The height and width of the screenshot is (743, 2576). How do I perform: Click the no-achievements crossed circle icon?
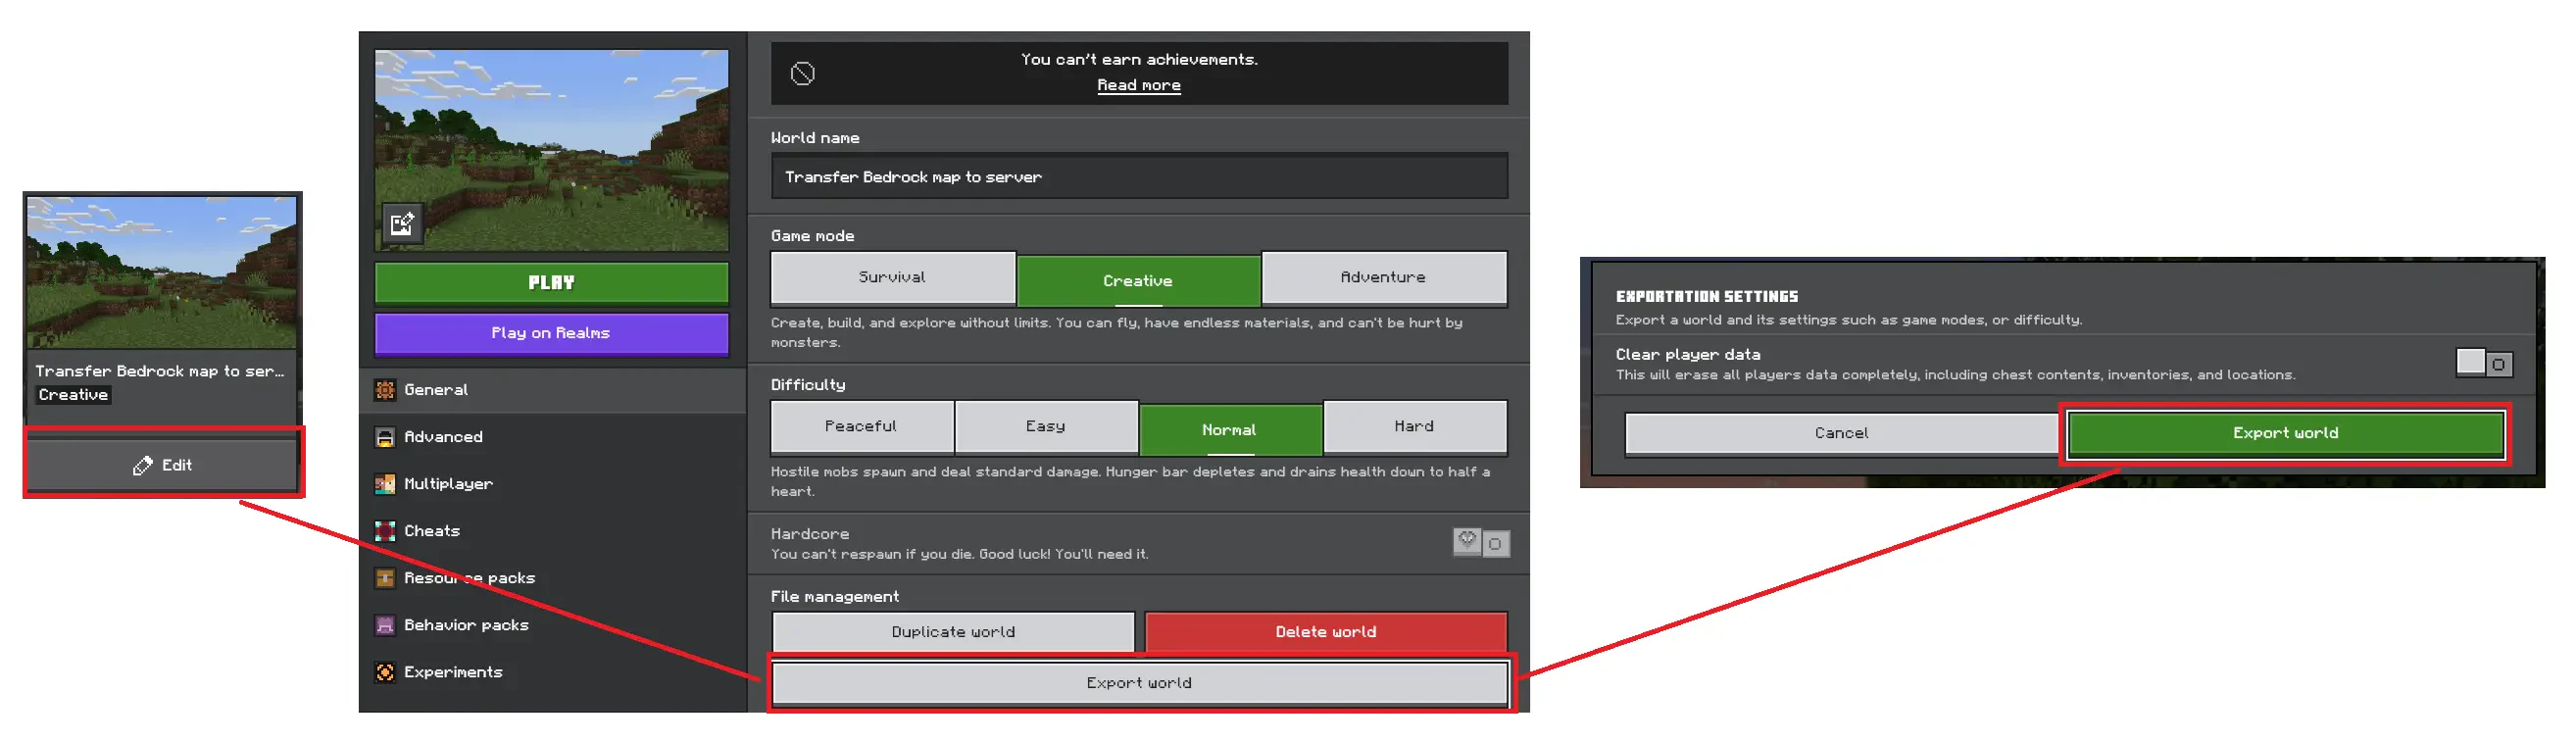(x=802, y=74)
